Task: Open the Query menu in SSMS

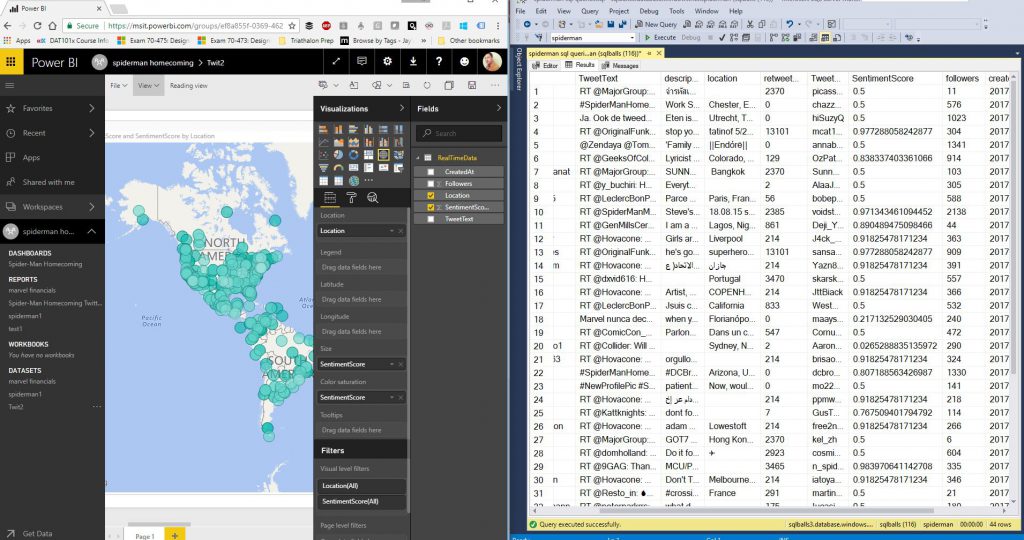Action: pyautogui.click(x=589, y=11)
